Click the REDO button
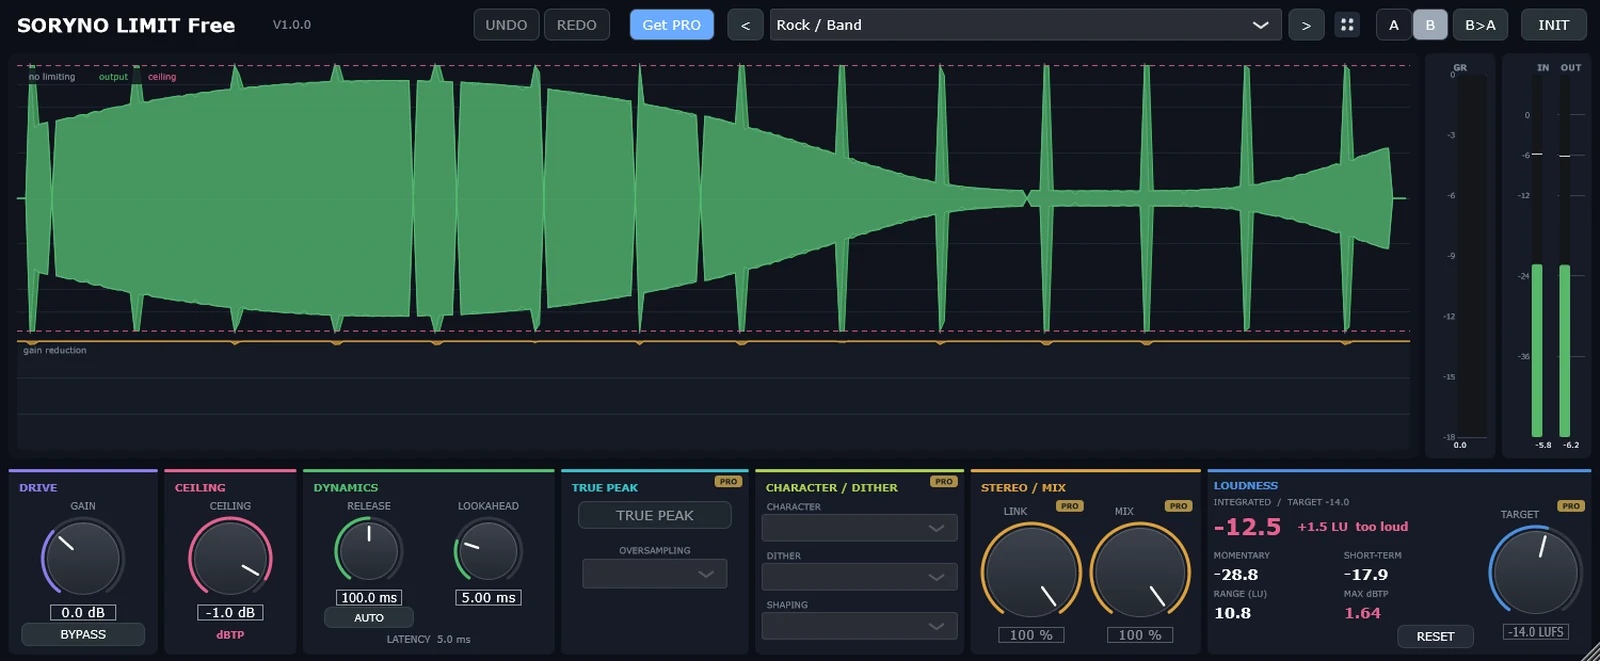The image size is (1600, 661). (x=577, y=25)
